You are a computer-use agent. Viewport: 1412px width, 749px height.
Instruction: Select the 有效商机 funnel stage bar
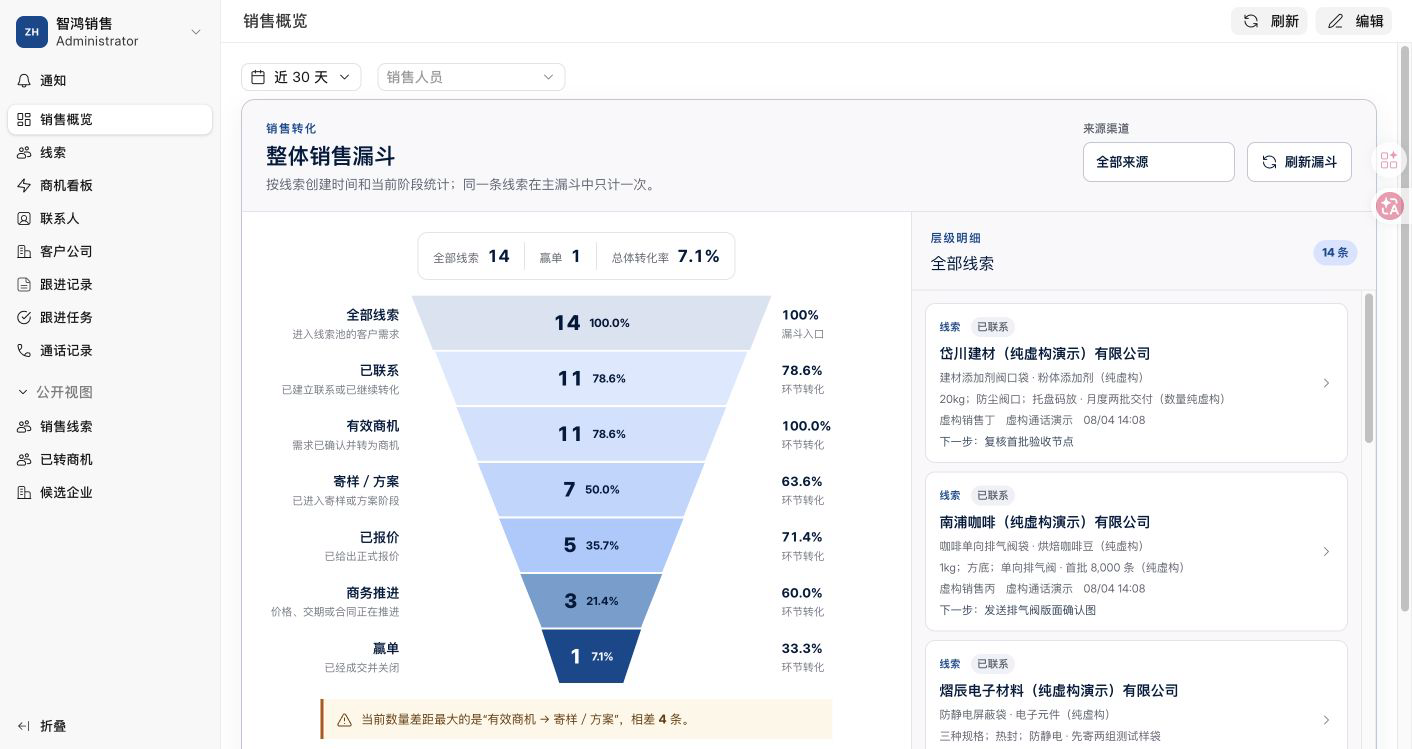[x=591, y=434]
